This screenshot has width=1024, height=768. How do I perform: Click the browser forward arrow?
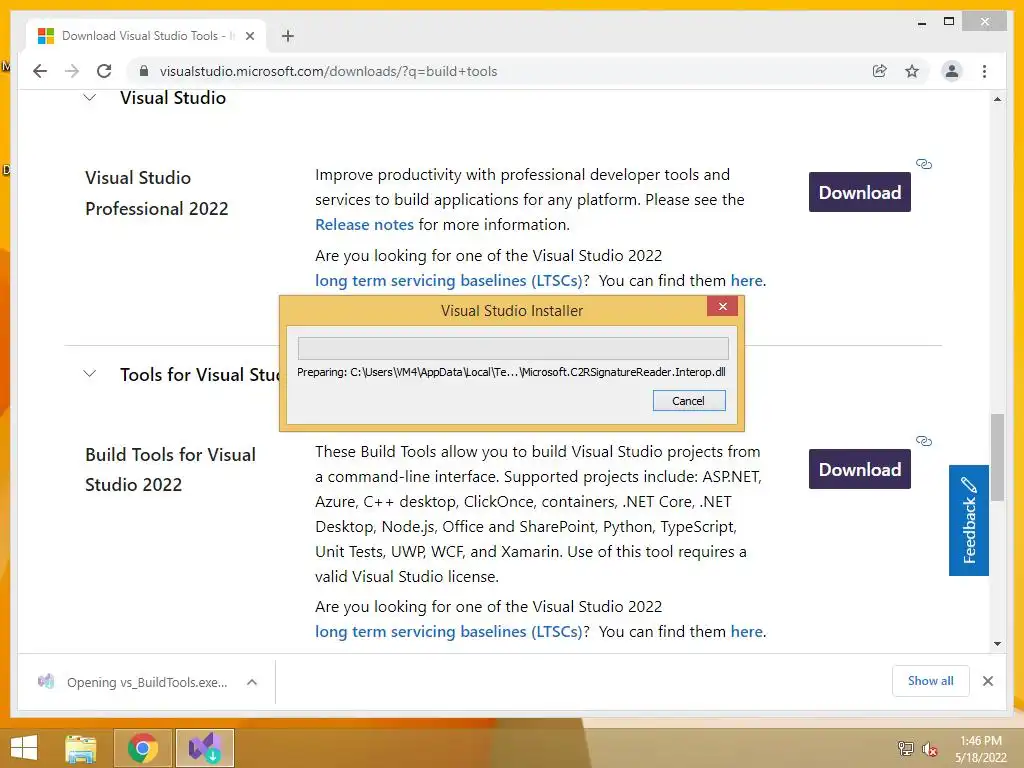72,71
